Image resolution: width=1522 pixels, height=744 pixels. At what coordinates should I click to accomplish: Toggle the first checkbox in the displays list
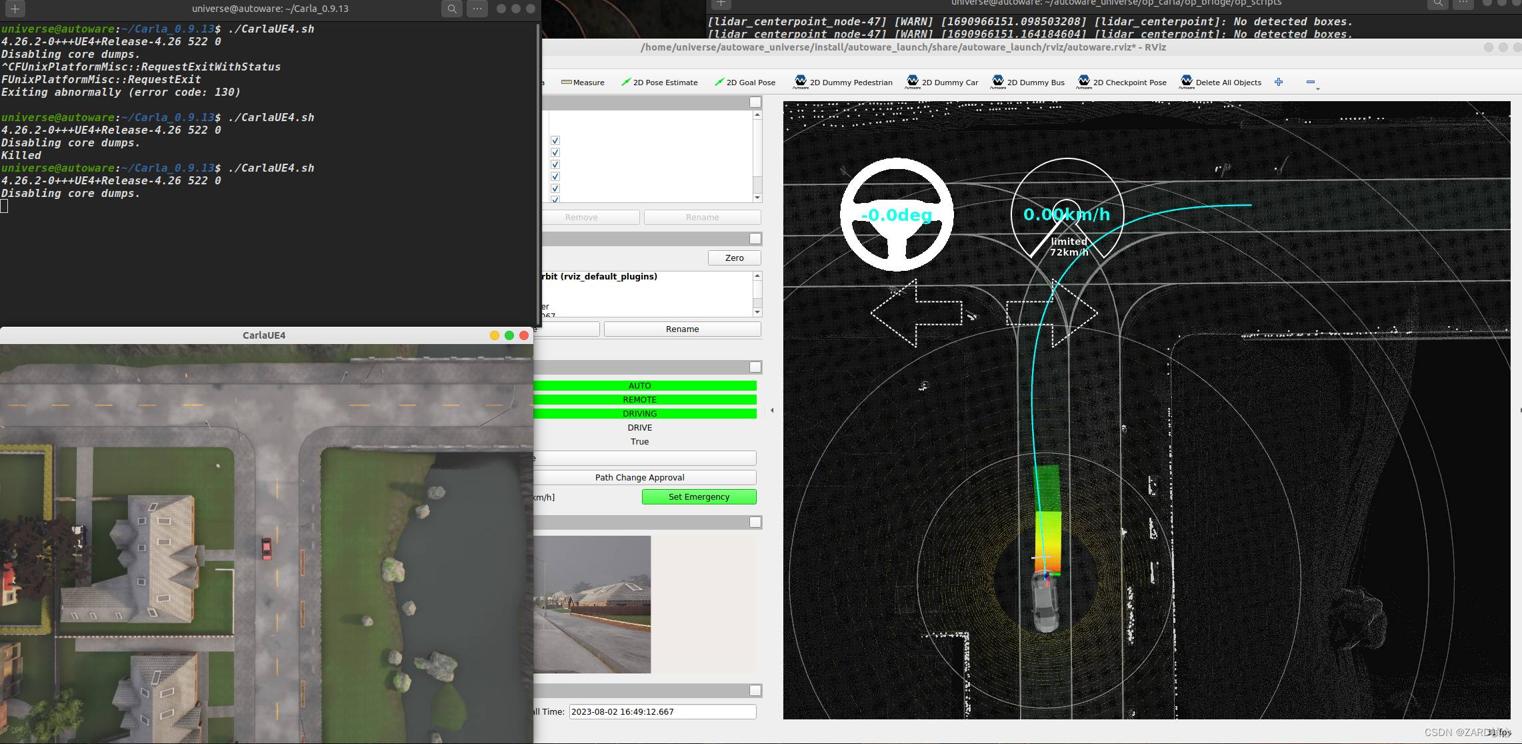click(x=555, y=141)
